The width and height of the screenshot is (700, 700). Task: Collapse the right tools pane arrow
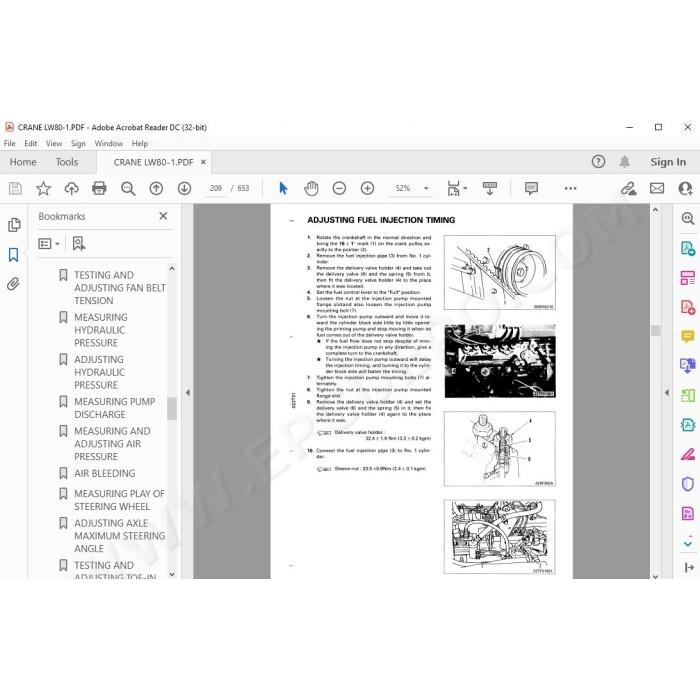pyautogui.click(x=667, y=393)
